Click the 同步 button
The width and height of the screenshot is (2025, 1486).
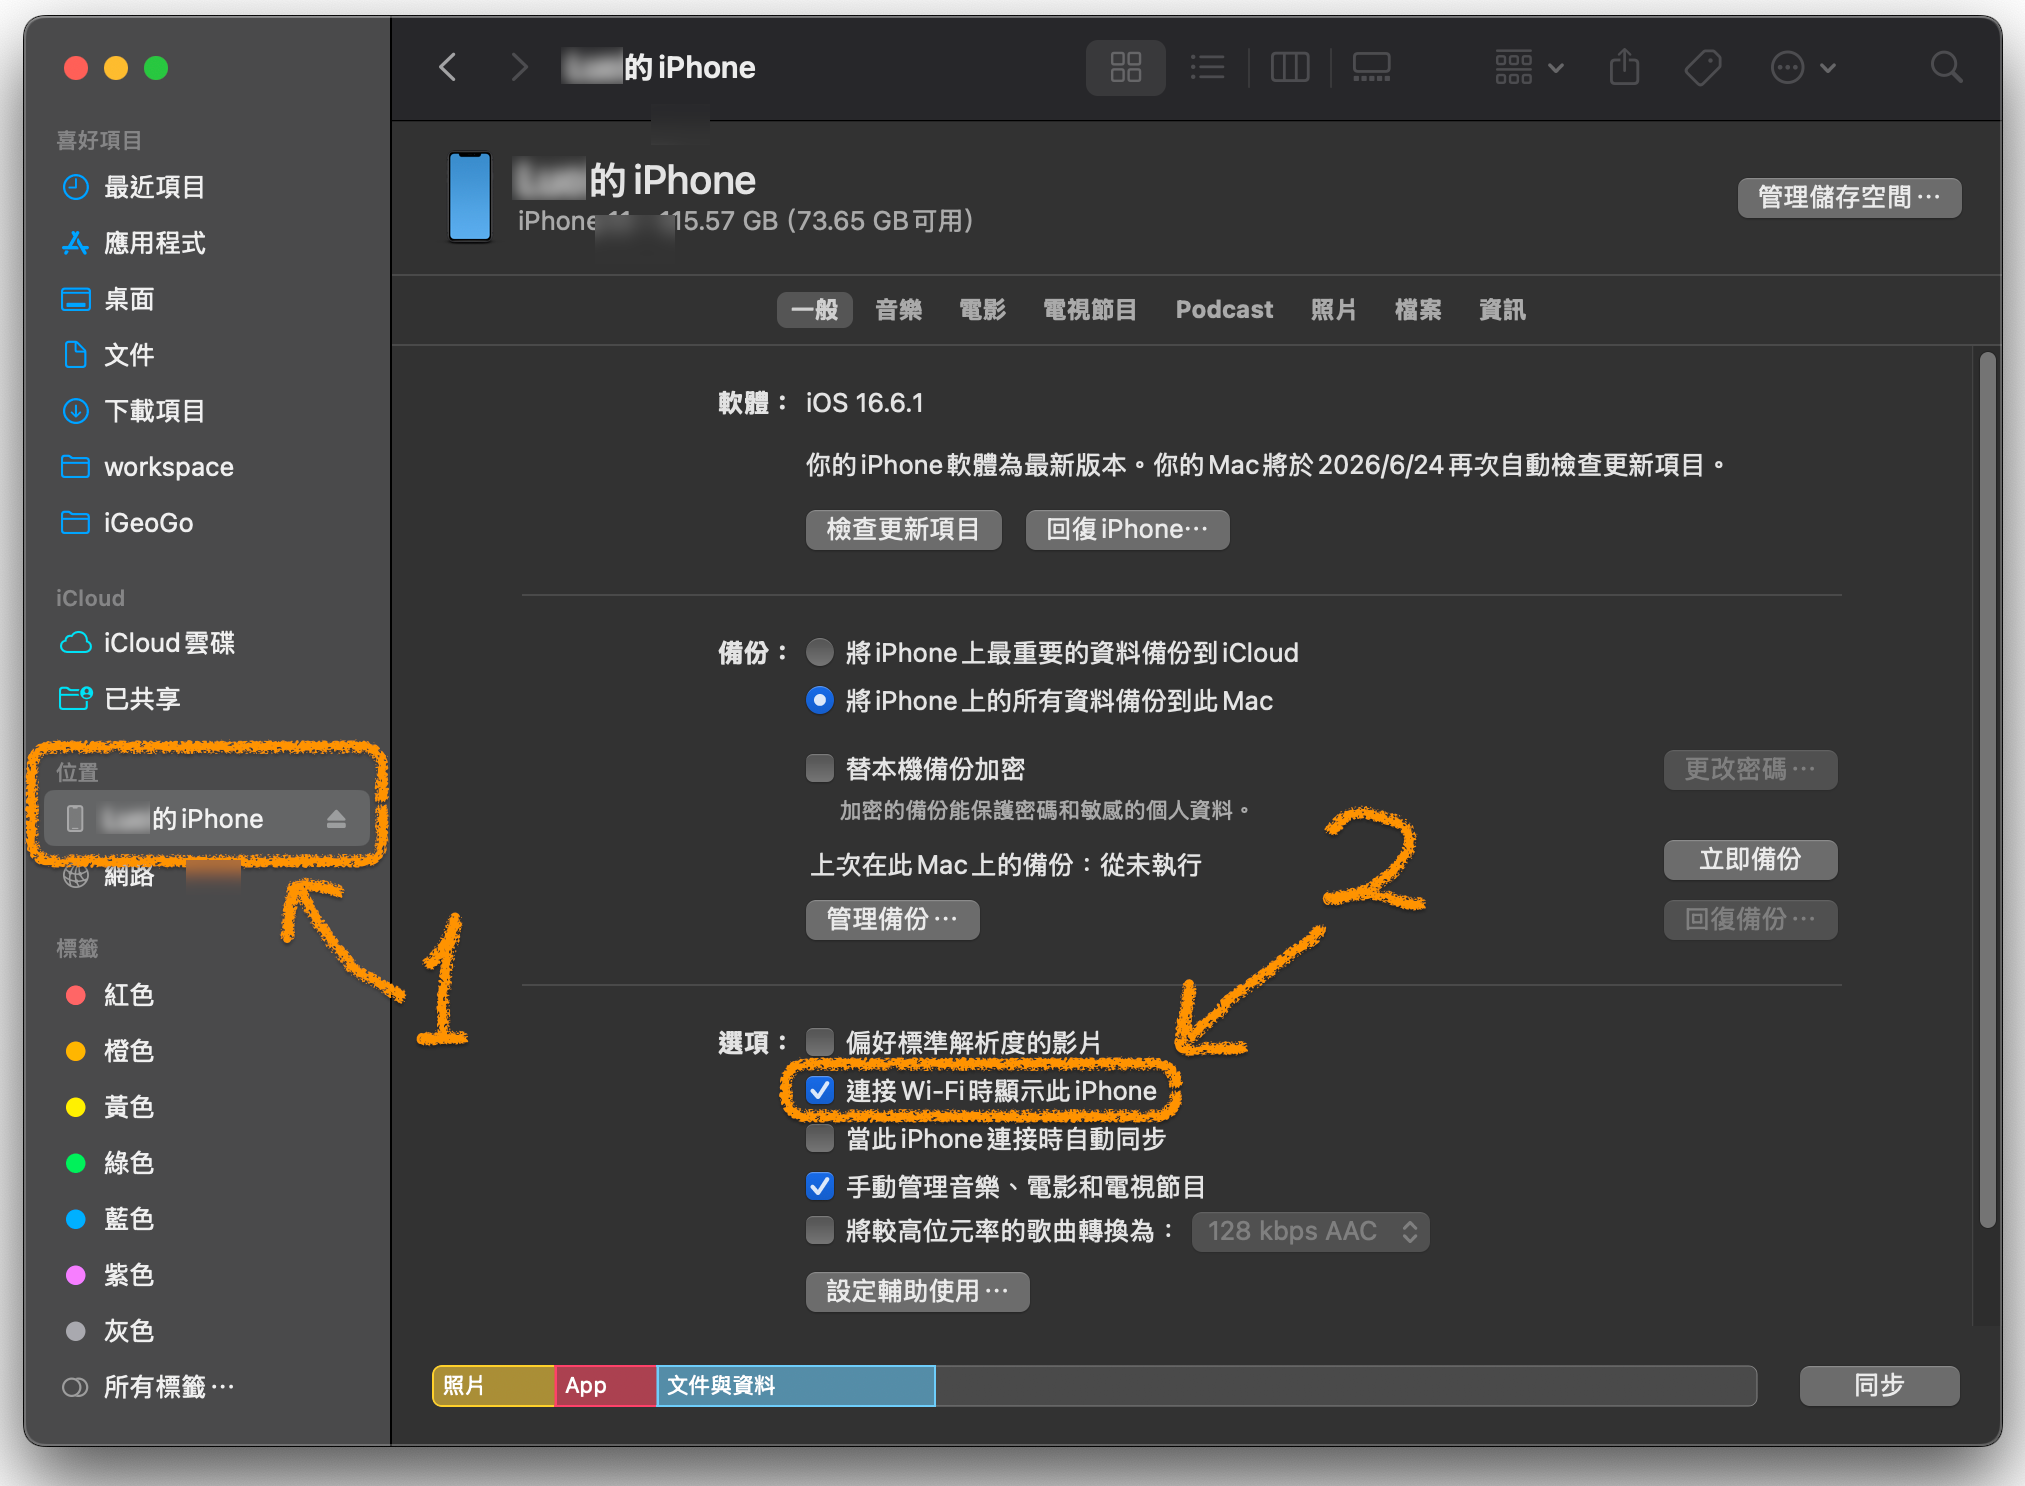[1879, 1385]
